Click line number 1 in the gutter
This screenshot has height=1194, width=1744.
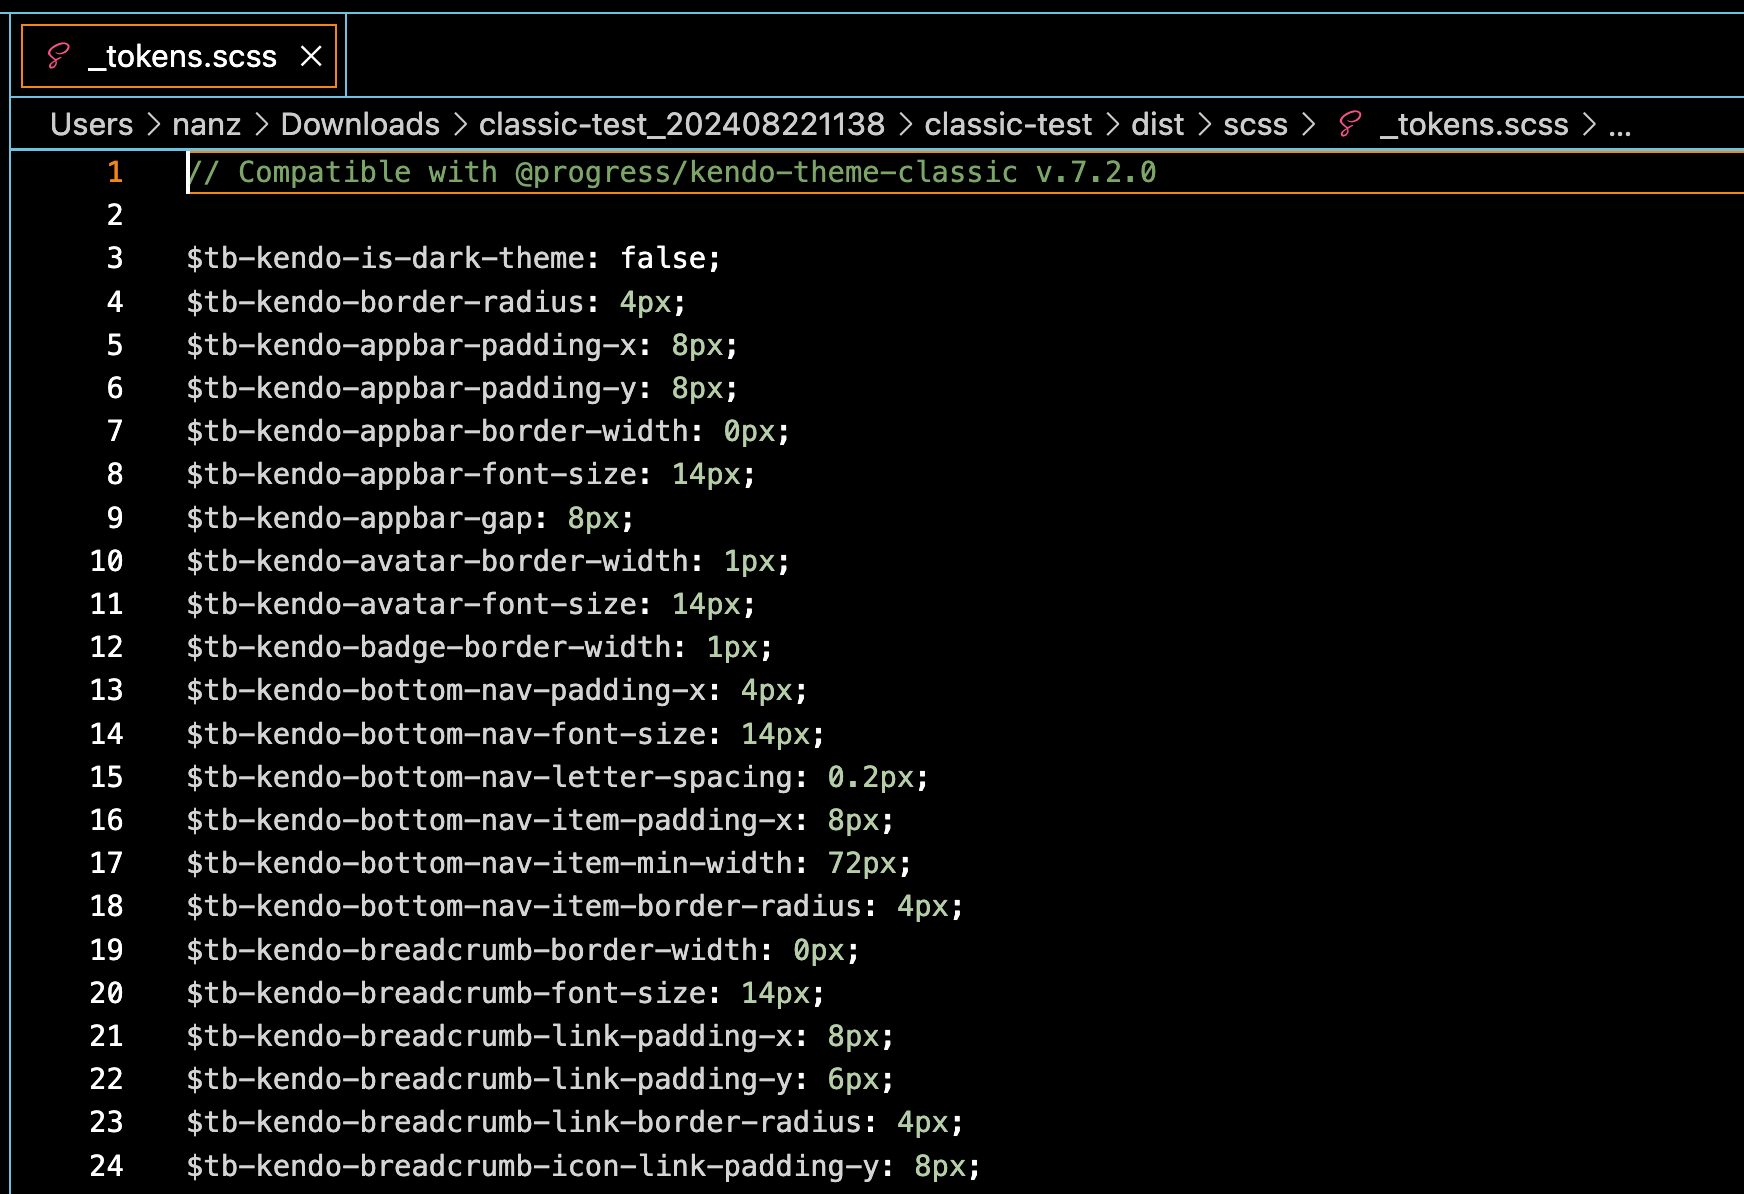coord(115,172)
